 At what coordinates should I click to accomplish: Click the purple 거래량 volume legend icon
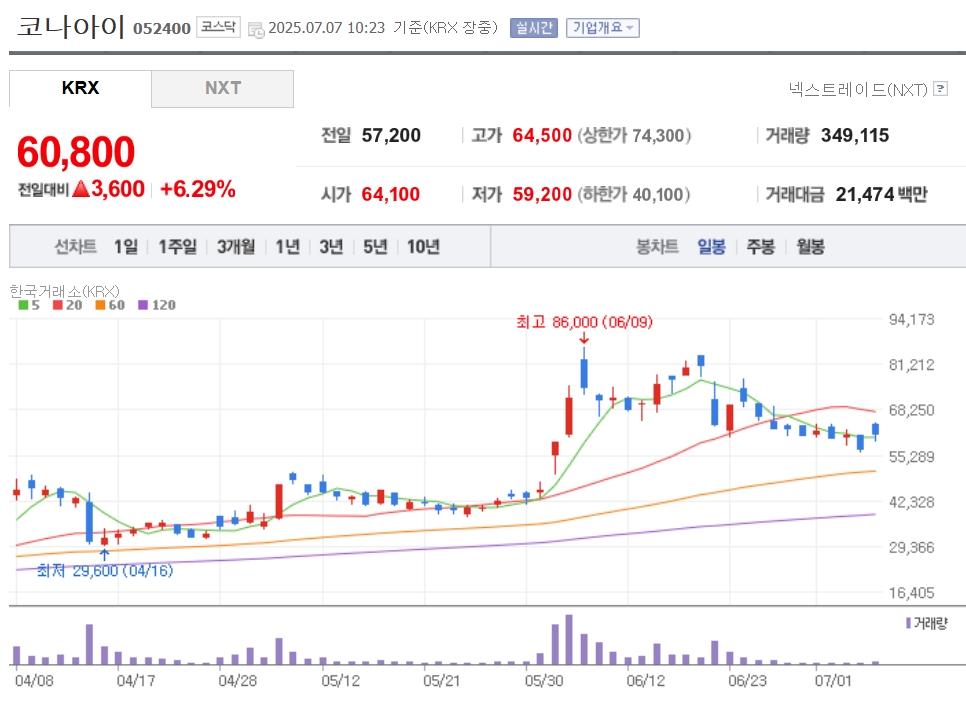pos(908,623)
